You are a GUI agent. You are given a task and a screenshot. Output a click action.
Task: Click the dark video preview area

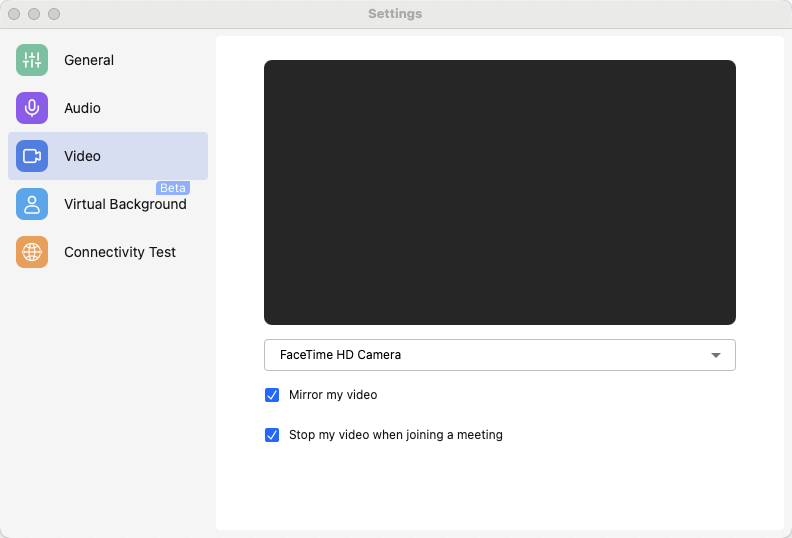(500, 192)
